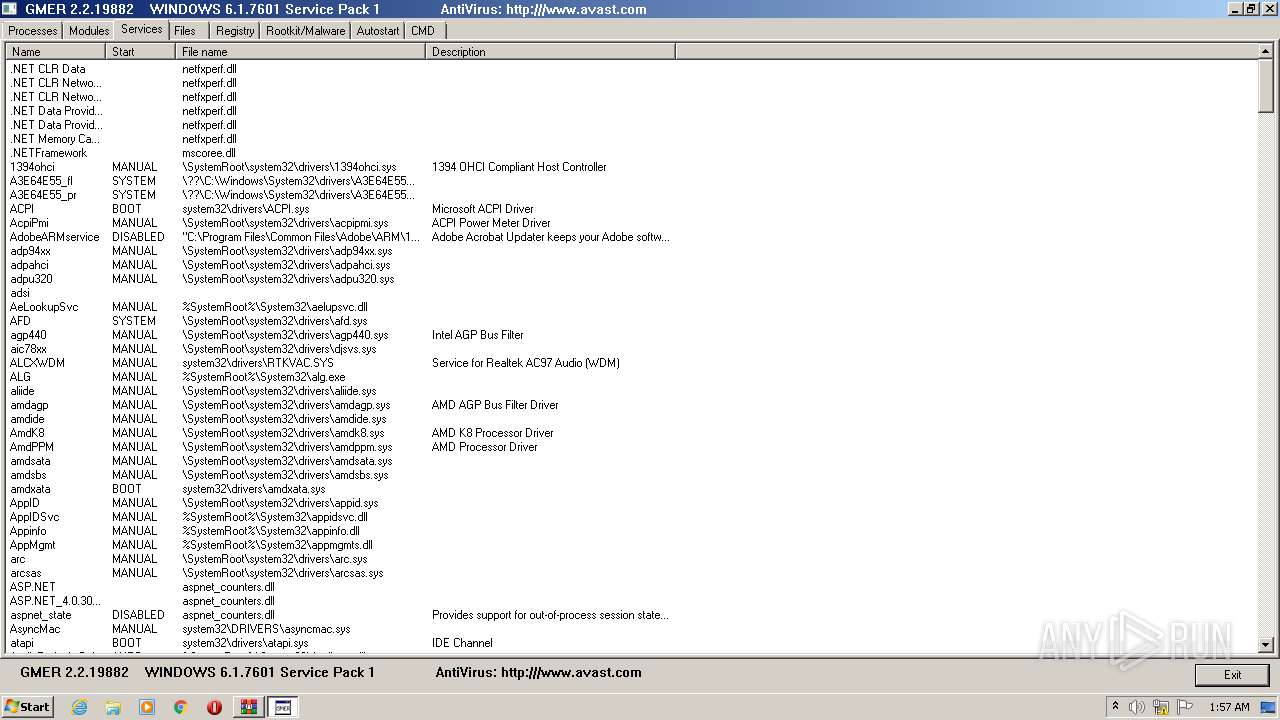Select the AmdK8 service row
The height and width of the screenshot is (720, 1280).
[631, 433]
